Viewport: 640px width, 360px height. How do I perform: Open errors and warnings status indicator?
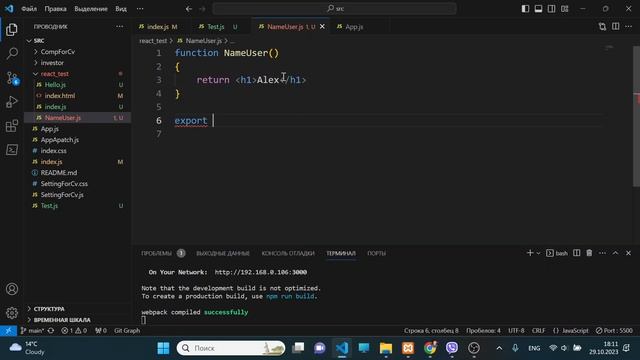click(74, 331)
